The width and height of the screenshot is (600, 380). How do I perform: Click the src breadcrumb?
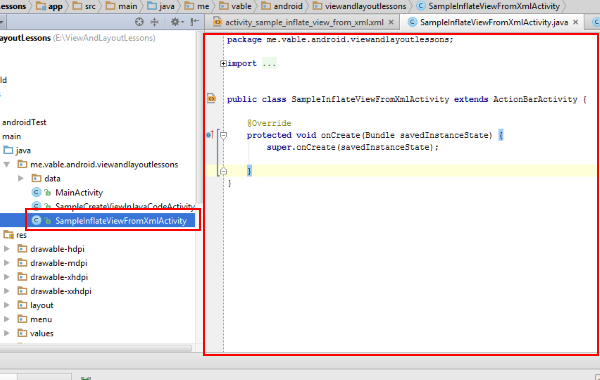(x=84, y=6)
